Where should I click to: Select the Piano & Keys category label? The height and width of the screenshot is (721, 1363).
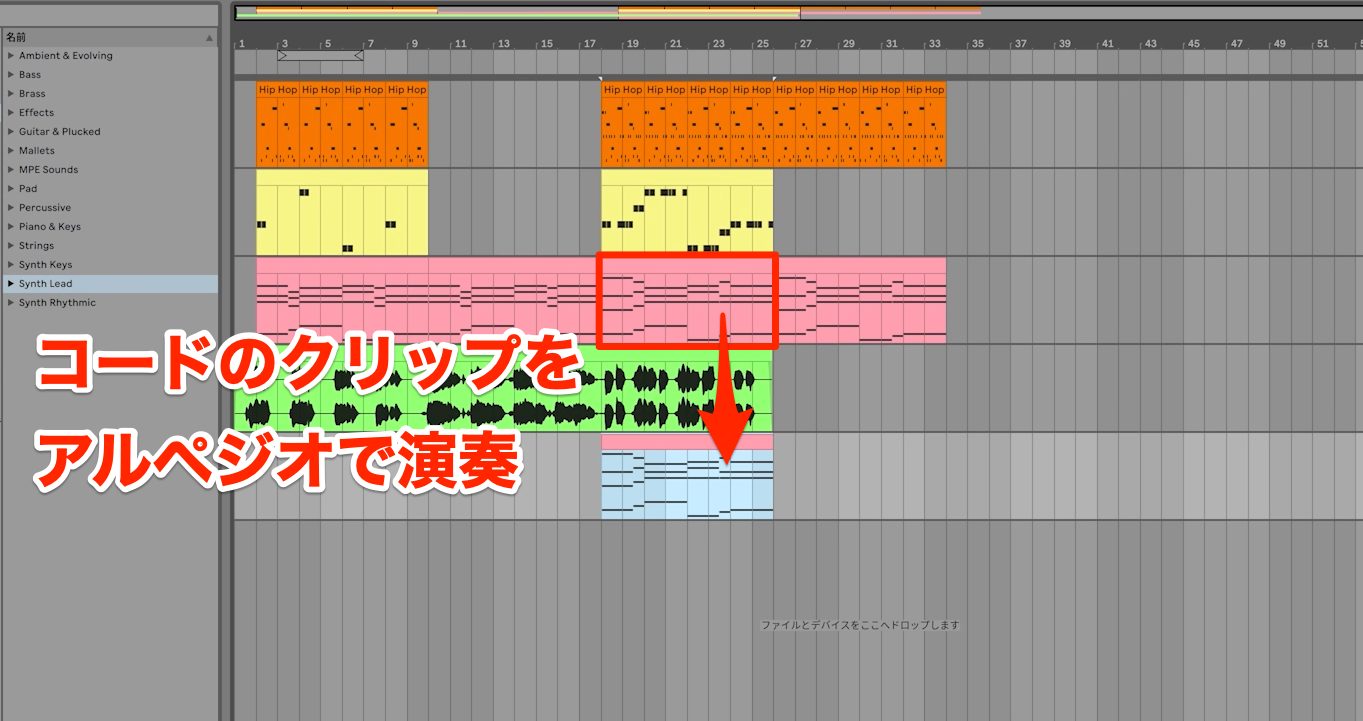(50, 227)
